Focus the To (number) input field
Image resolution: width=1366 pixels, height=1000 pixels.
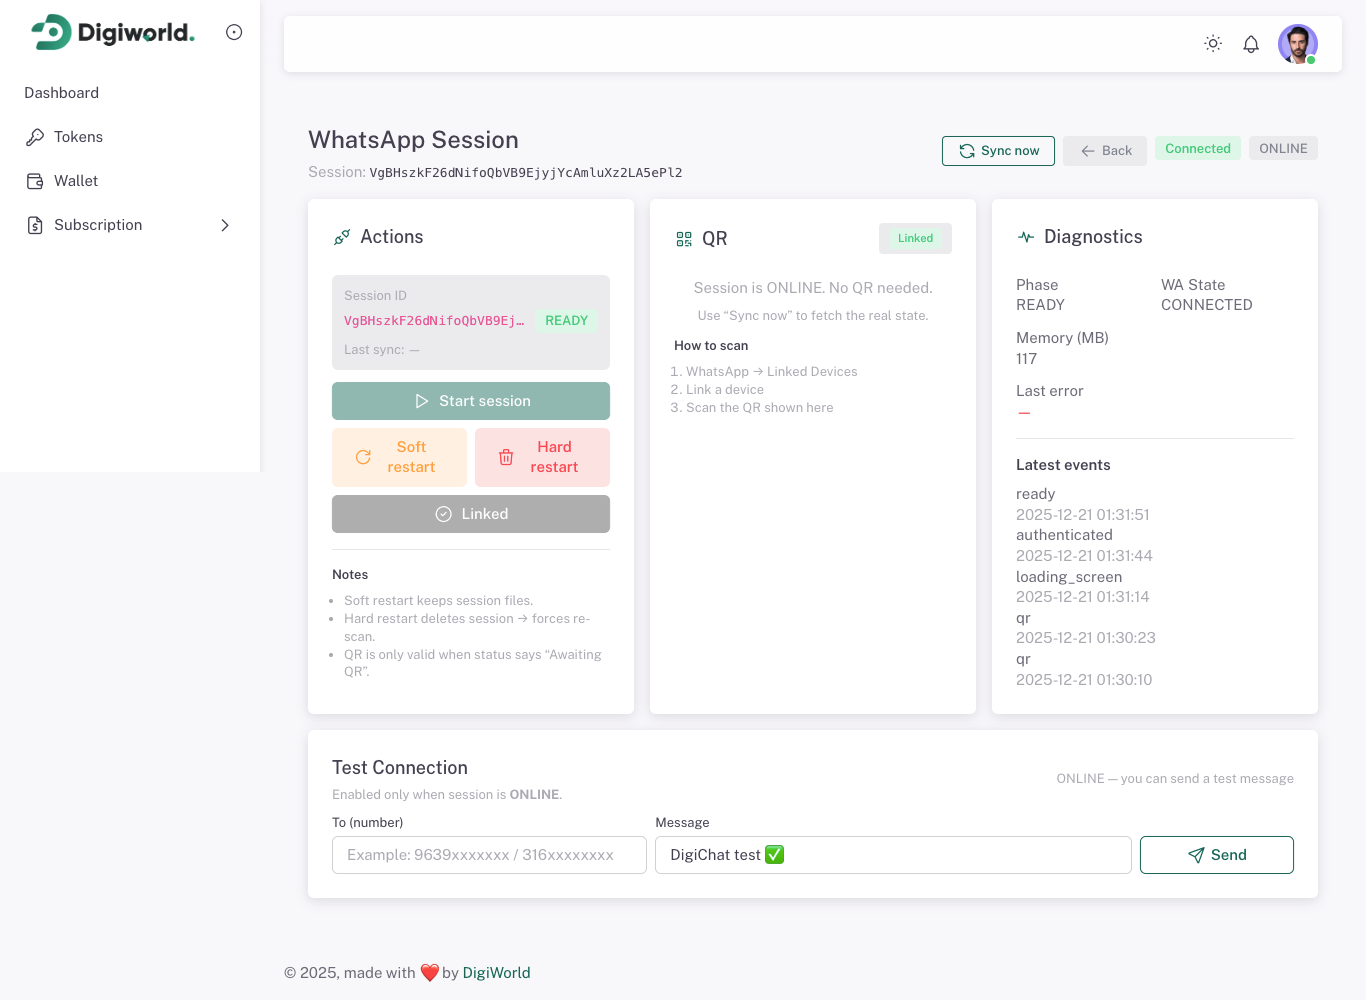[x=489, y=855]
